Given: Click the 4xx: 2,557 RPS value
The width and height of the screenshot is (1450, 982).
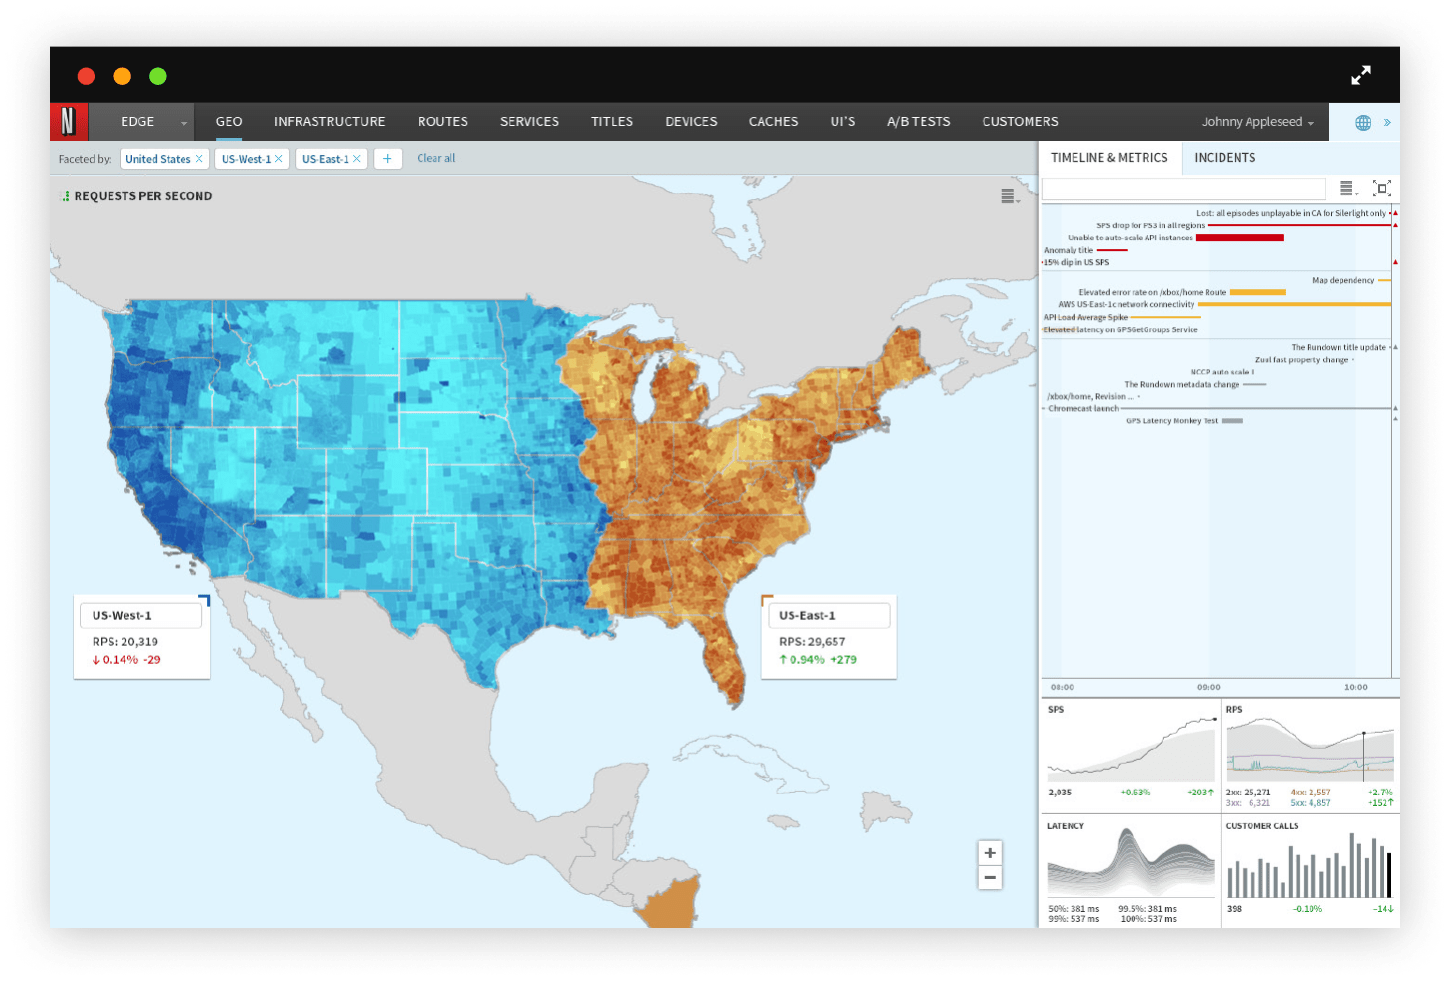Looking at the screenshot, I should click(1310, 792).
